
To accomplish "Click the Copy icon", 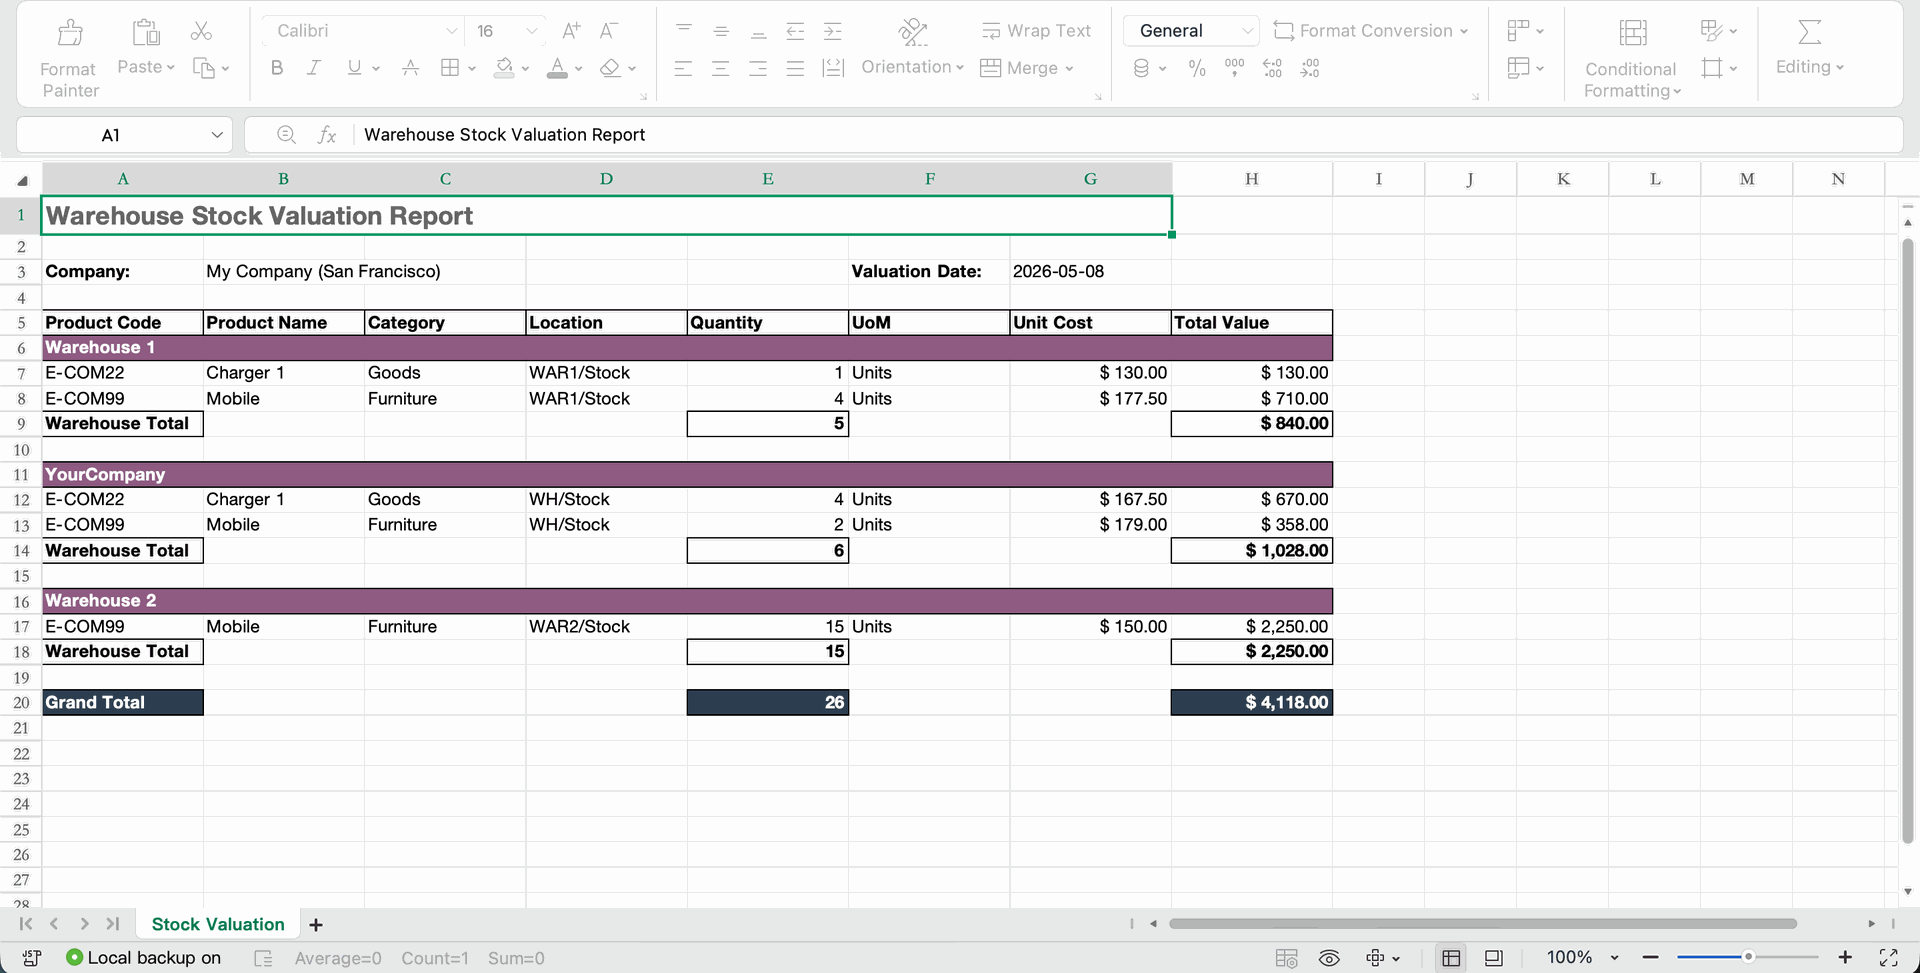I will 204,68.
